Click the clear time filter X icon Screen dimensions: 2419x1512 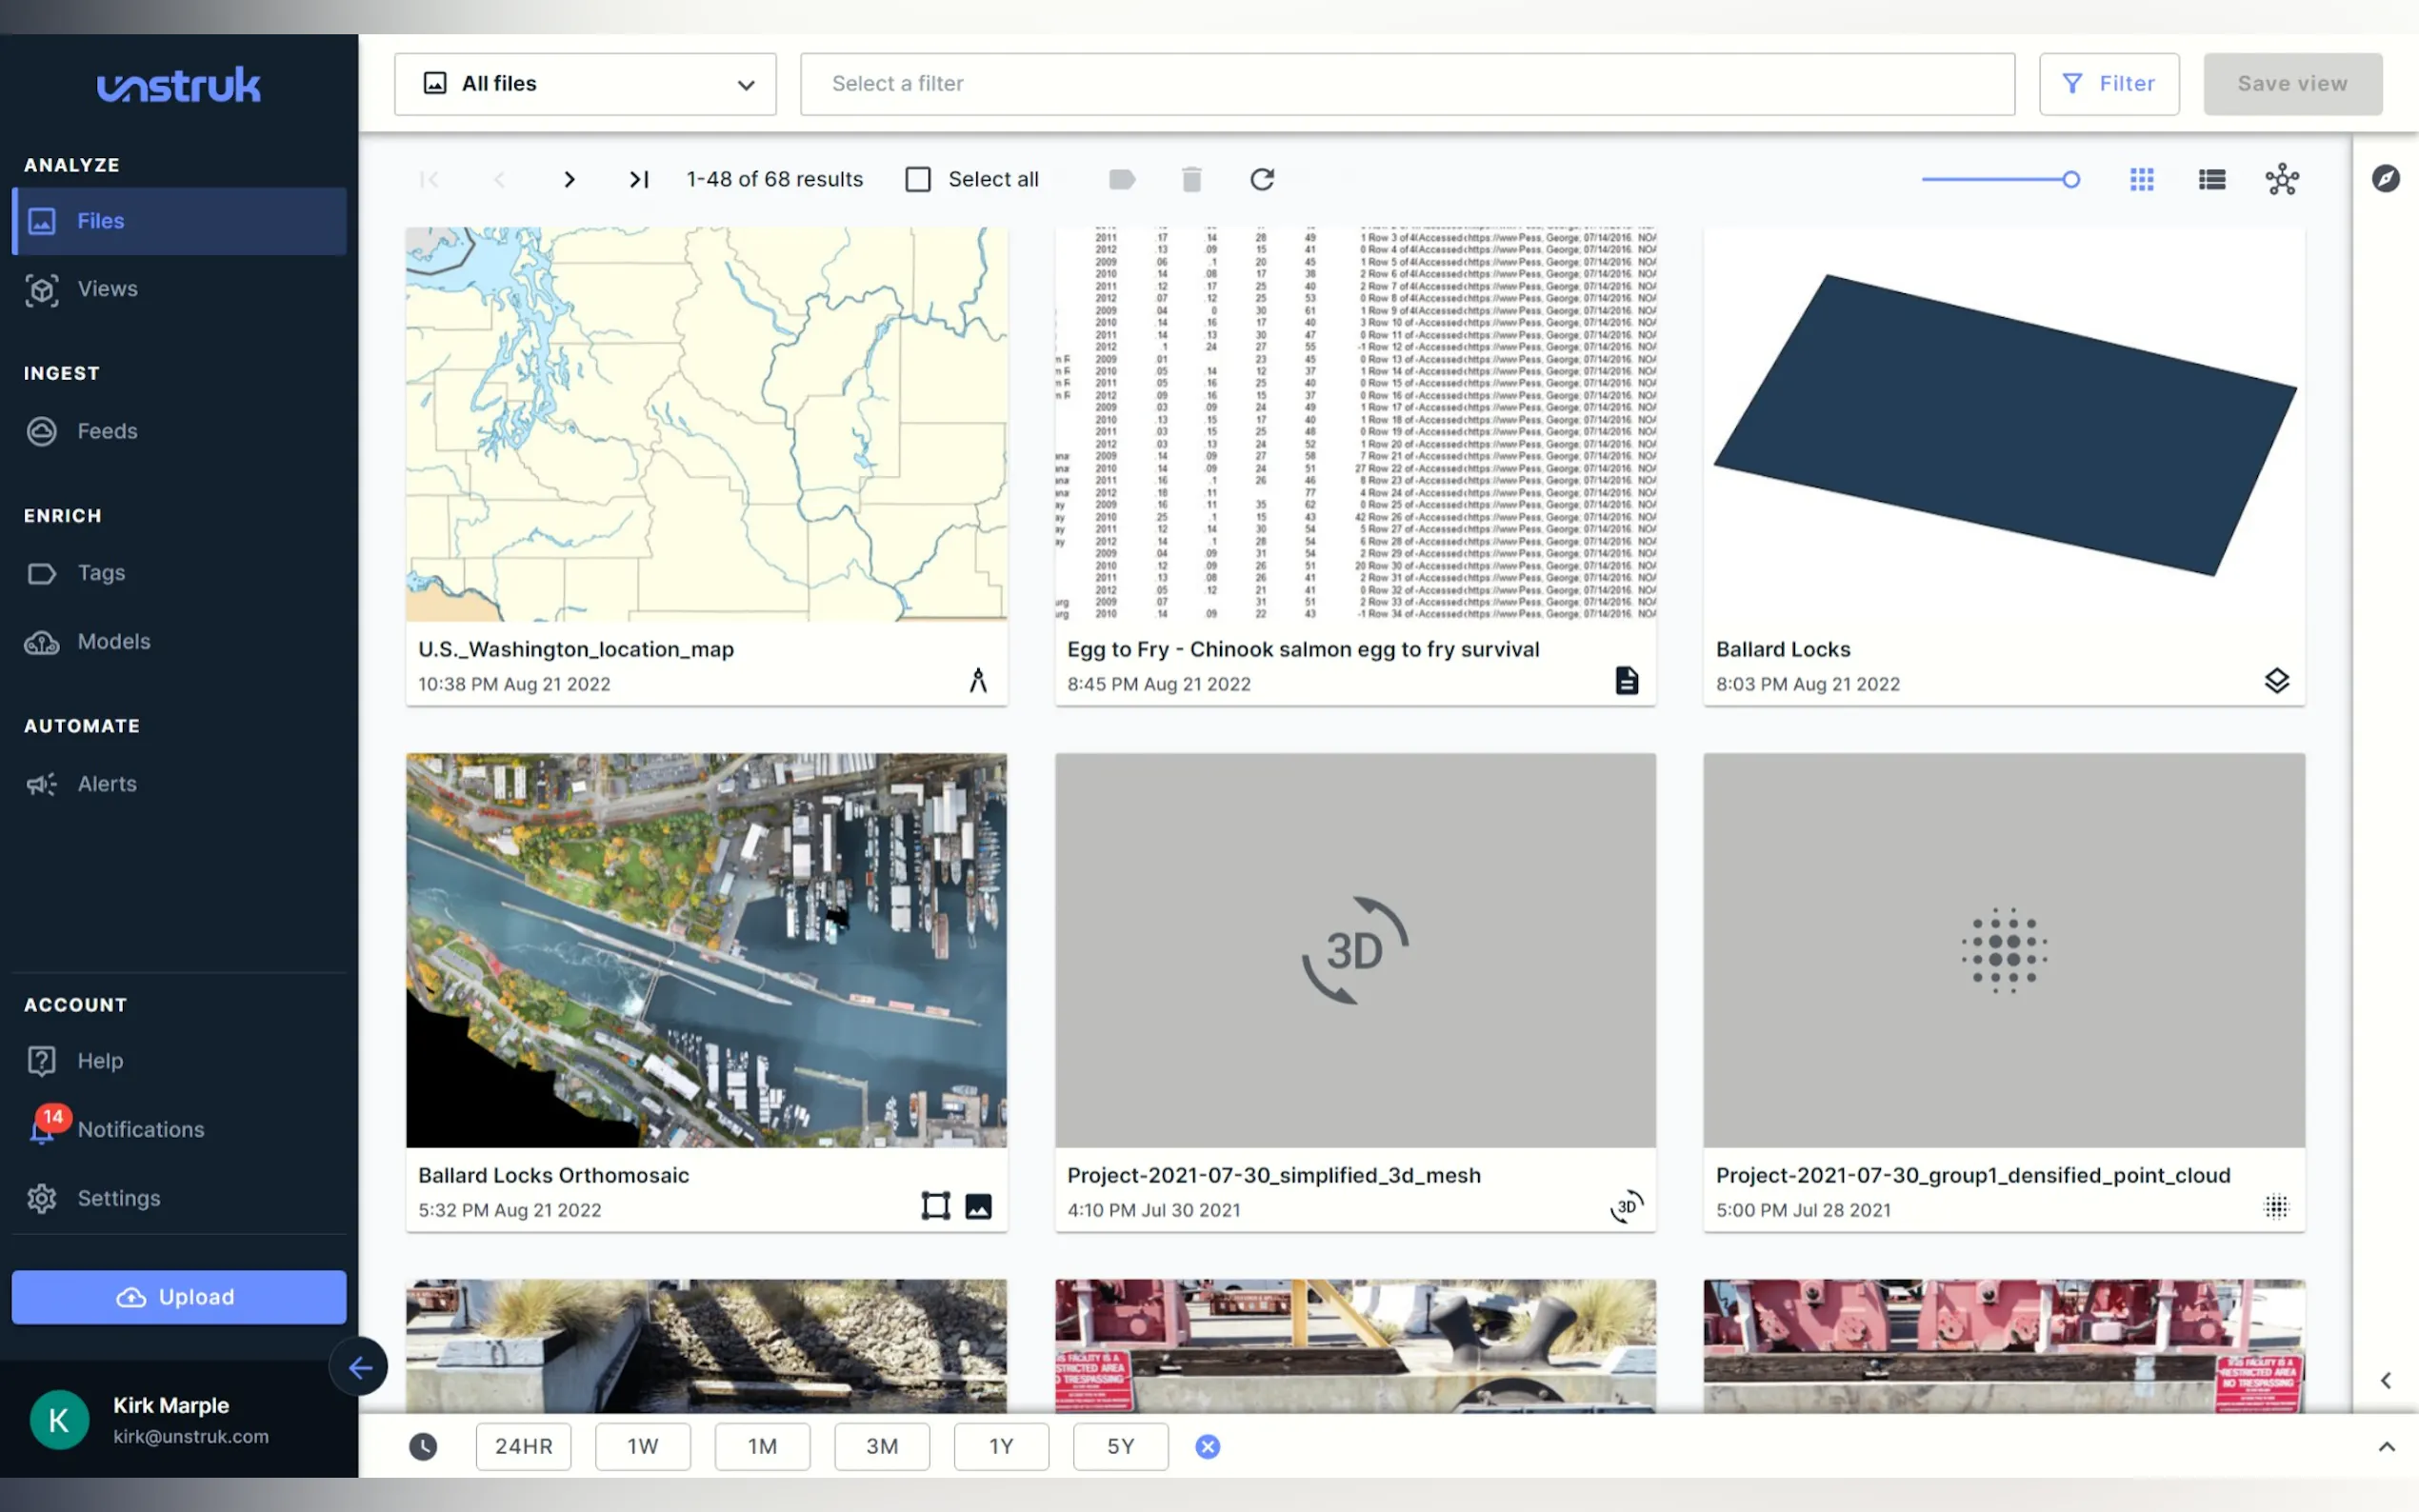point(1207,1446)
